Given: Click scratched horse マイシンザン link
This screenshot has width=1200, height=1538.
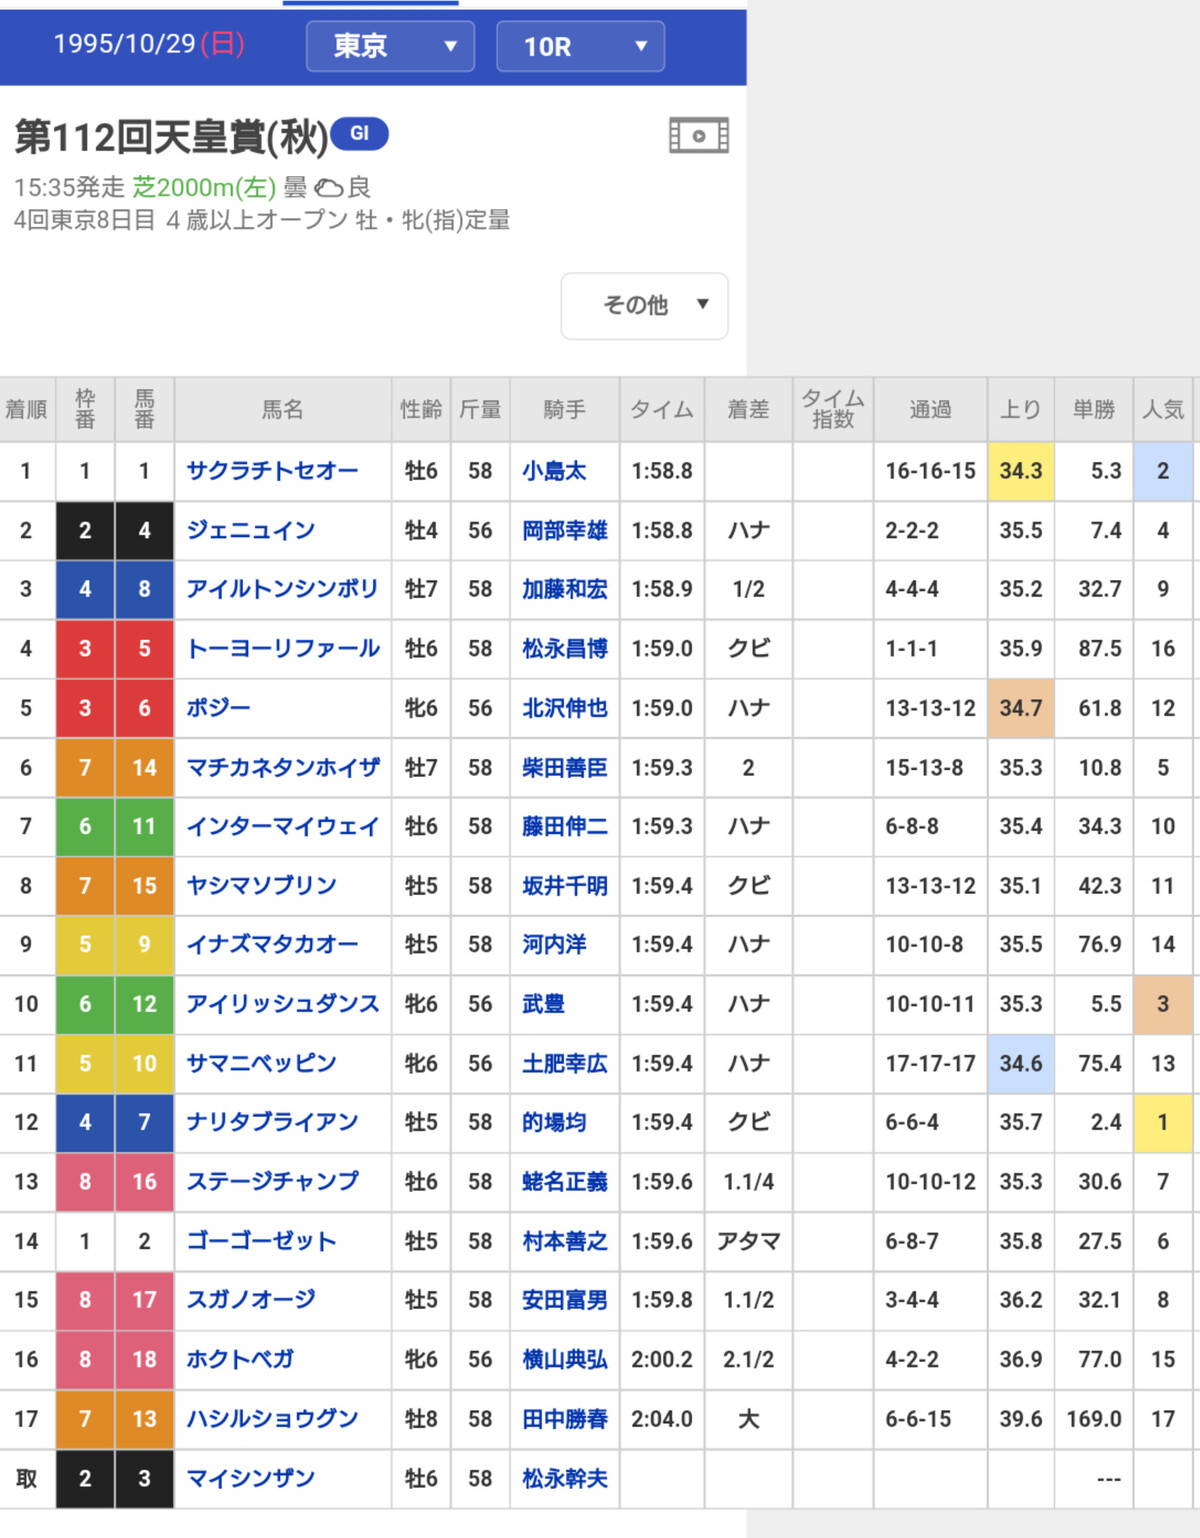Looking at the screenshot, I should (250, 1478).
